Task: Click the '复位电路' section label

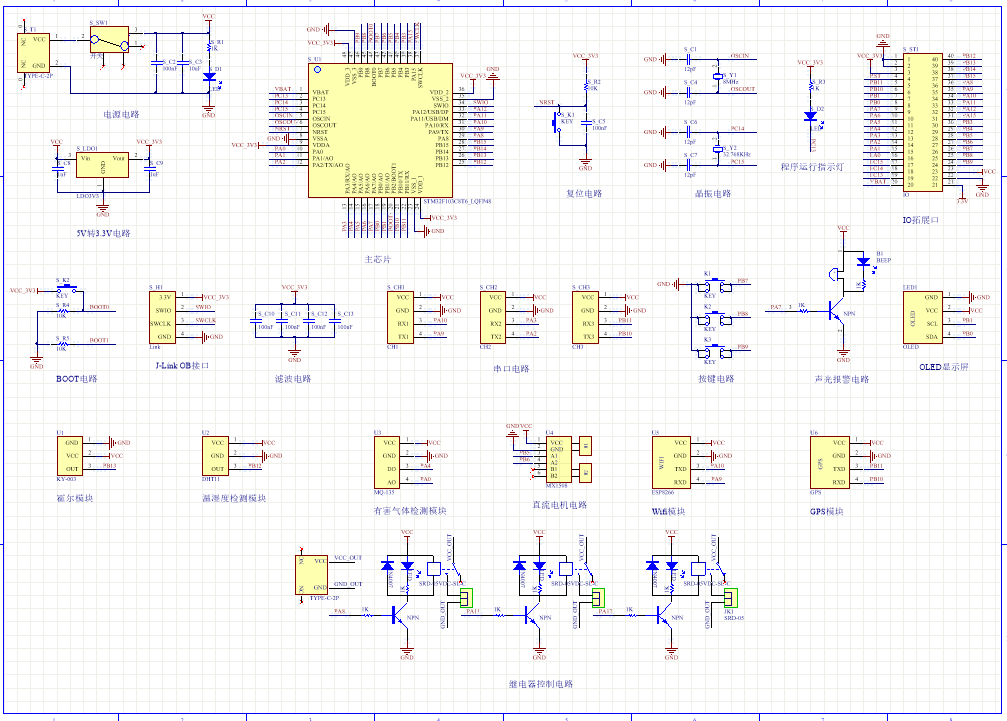Action: click(584, 193)
